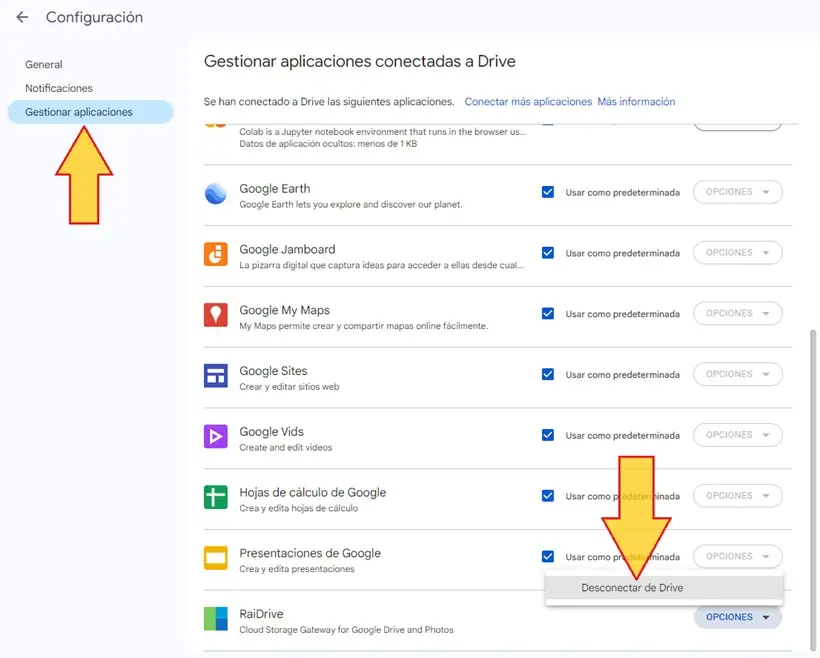Image resolution: width=820 pixels, height=658 pixels.
Task: Collapse the RaiDrive OPCIONES dropdown
Action: coord(737,617)
